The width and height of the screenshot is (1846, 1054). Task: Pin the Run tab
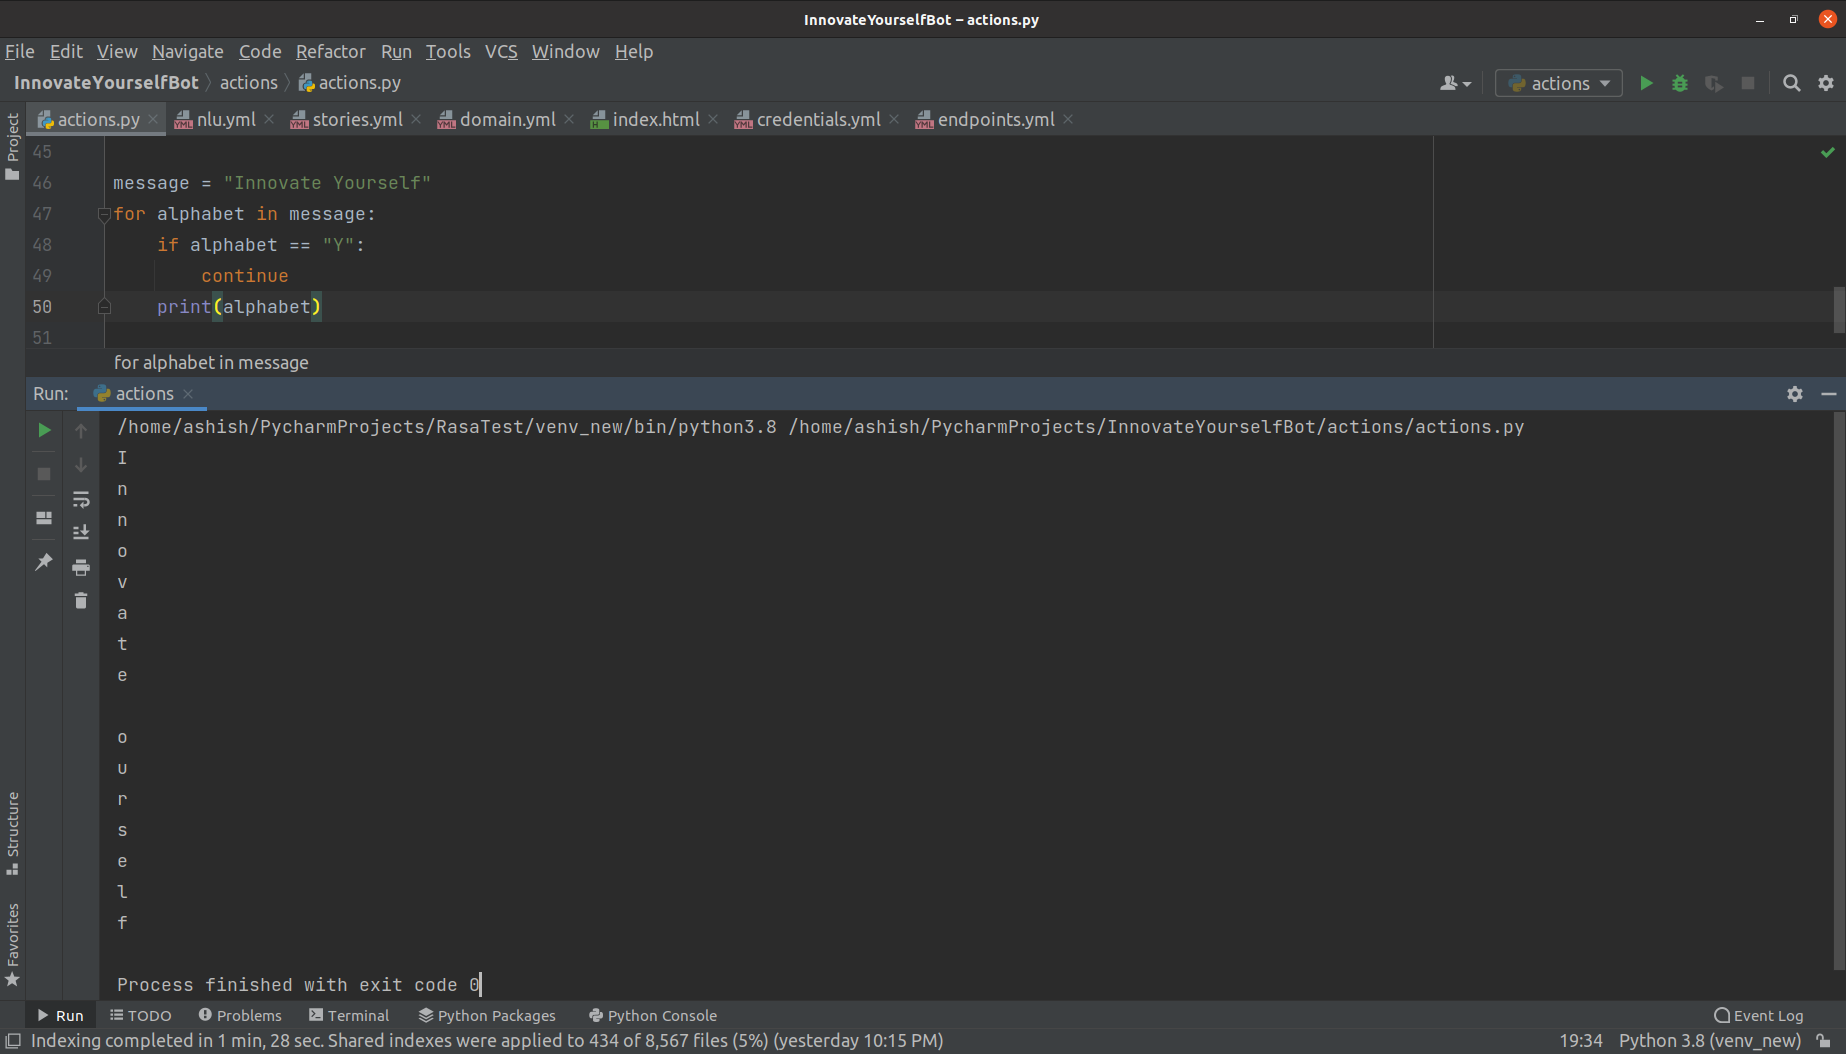(44, 562)
